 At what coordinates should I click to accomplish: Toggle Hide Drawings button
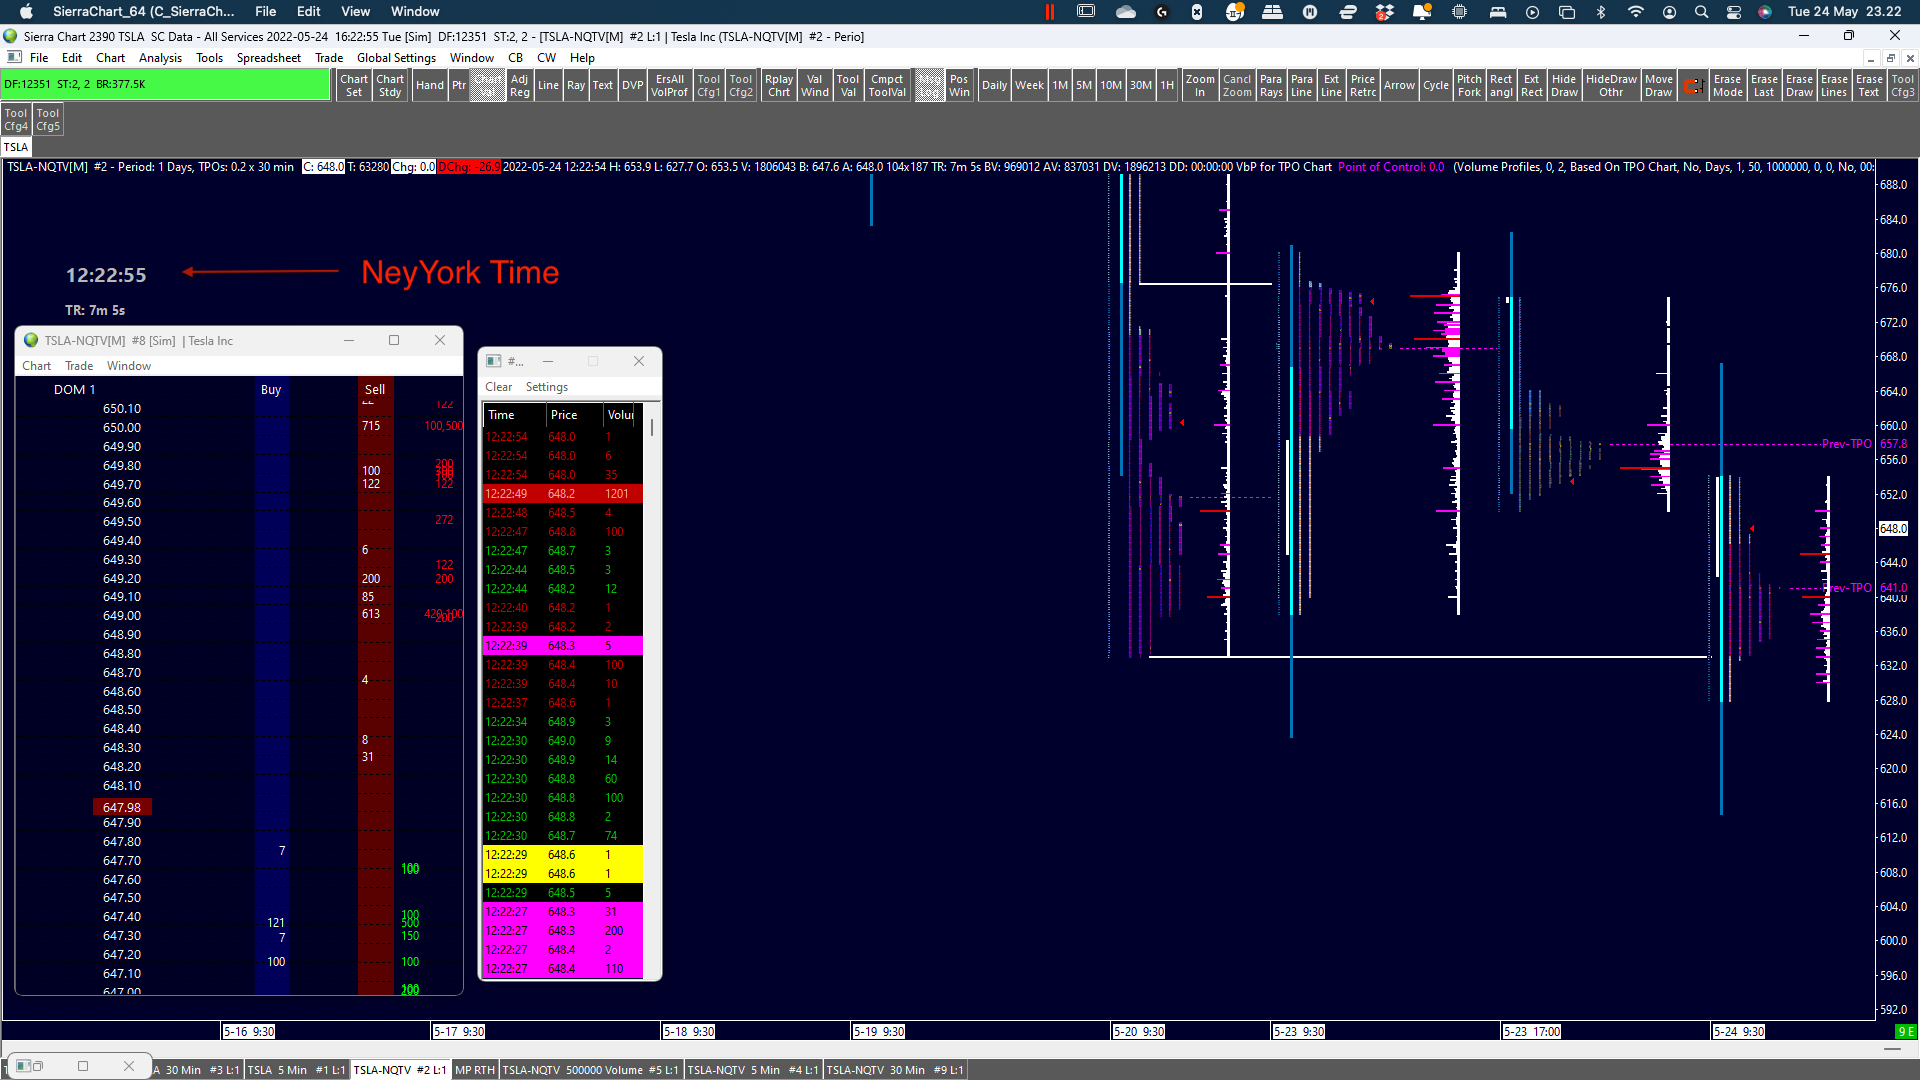[x=1564, y=85]
